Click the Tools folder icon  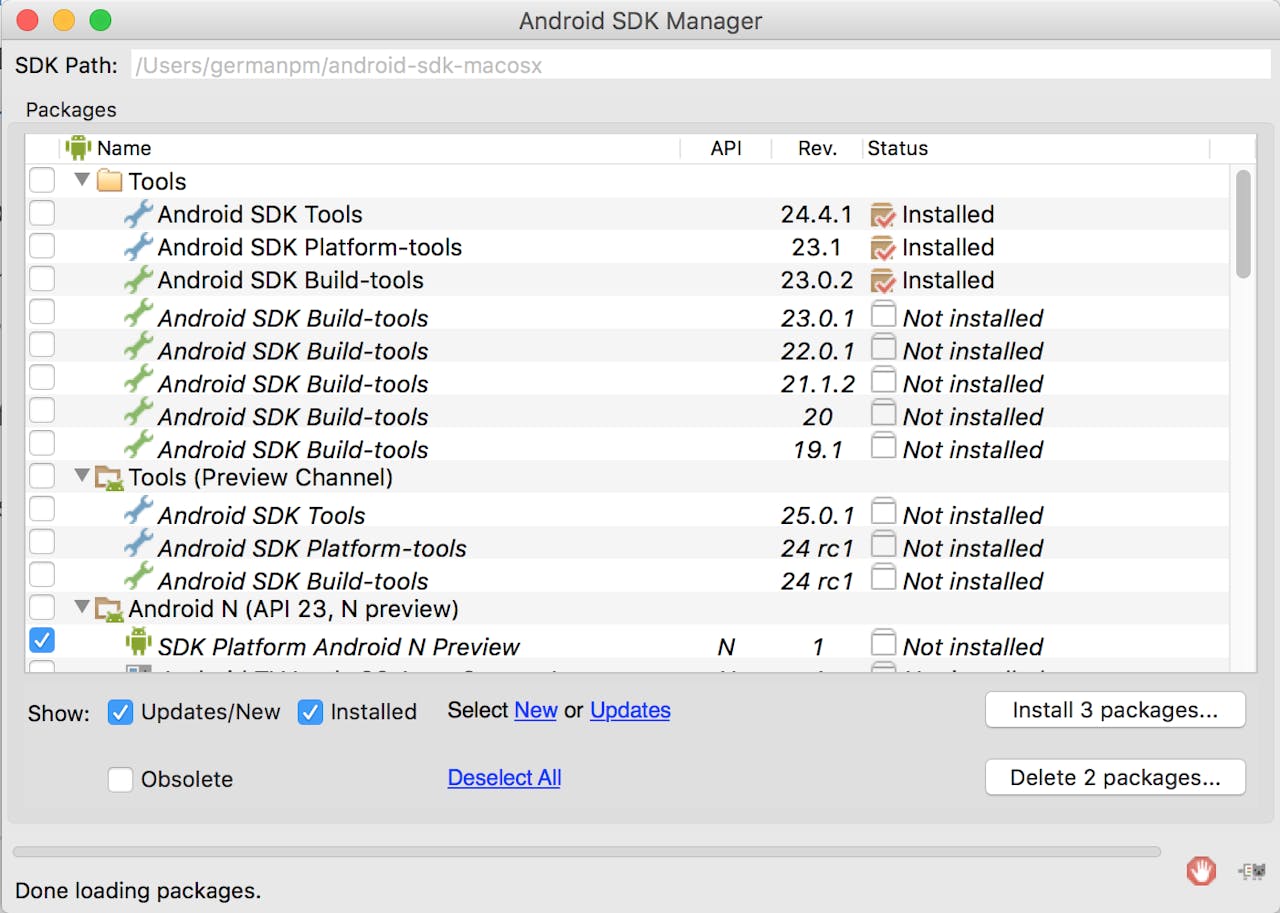coord(110,181)
